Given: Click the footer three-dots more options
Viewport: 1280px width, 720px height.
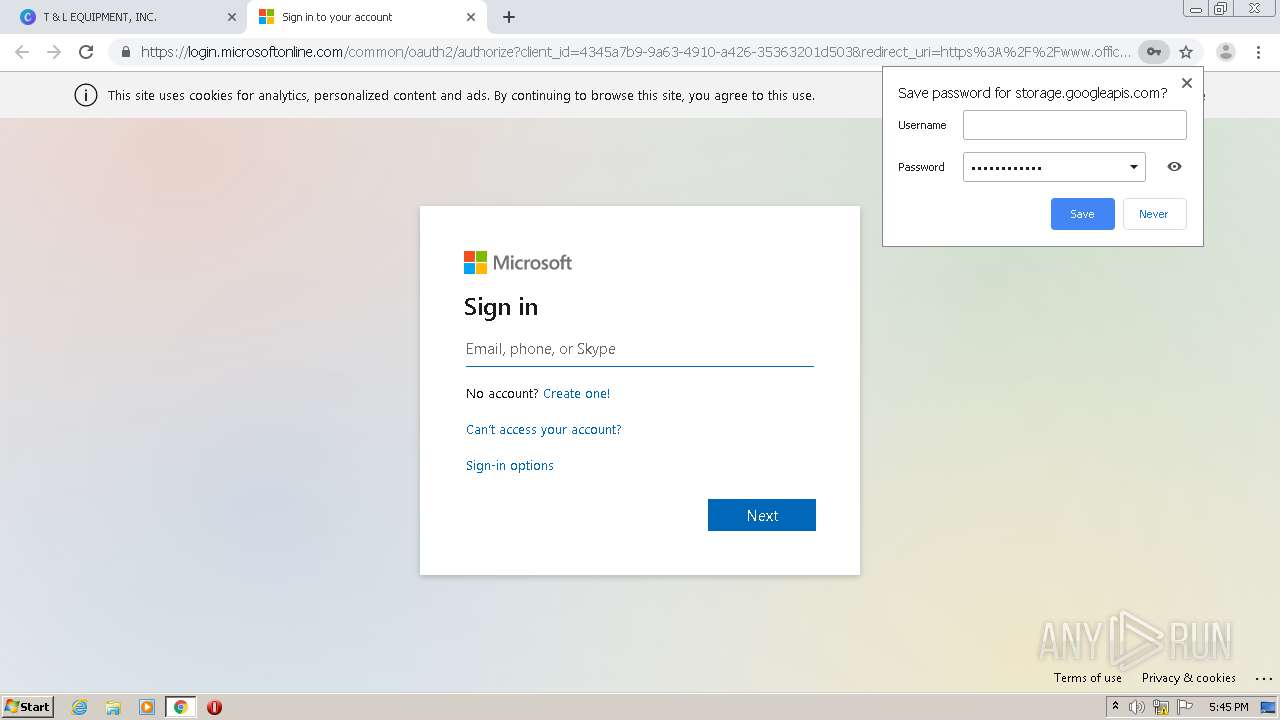Looking at the screenshot, I should click(x=1262, y=678).
